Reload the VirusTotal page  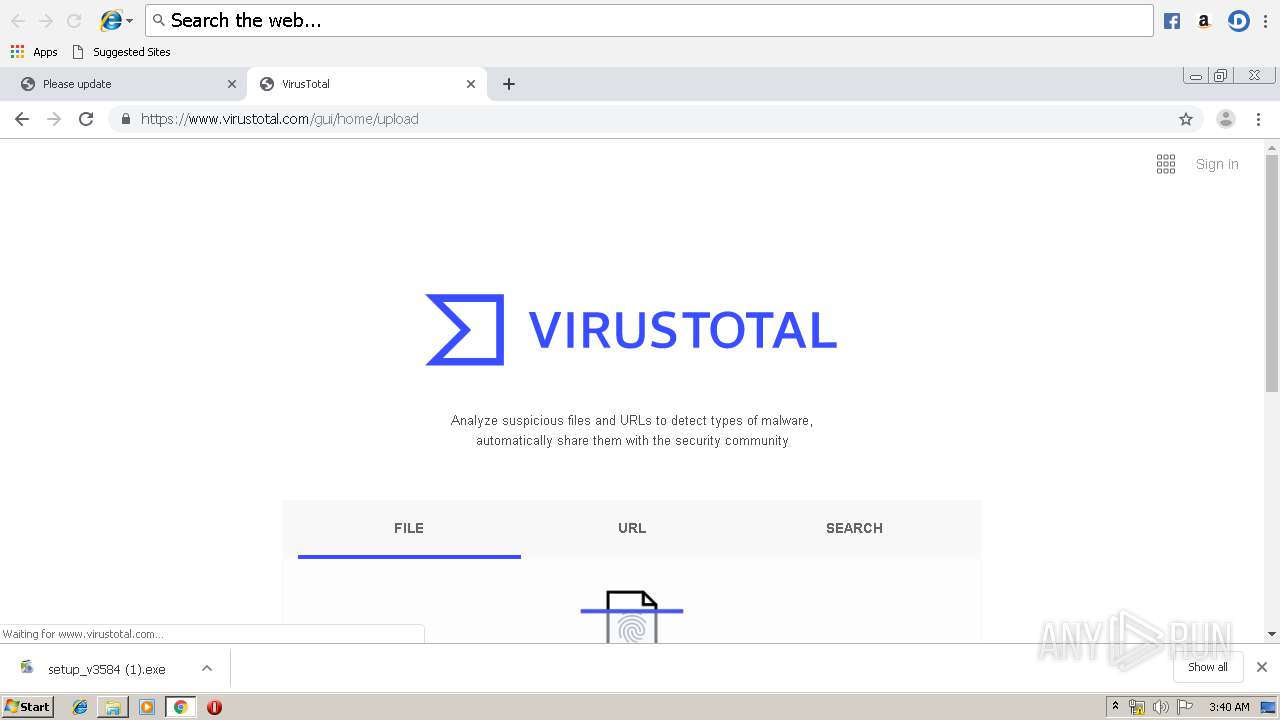pos(86,119)
